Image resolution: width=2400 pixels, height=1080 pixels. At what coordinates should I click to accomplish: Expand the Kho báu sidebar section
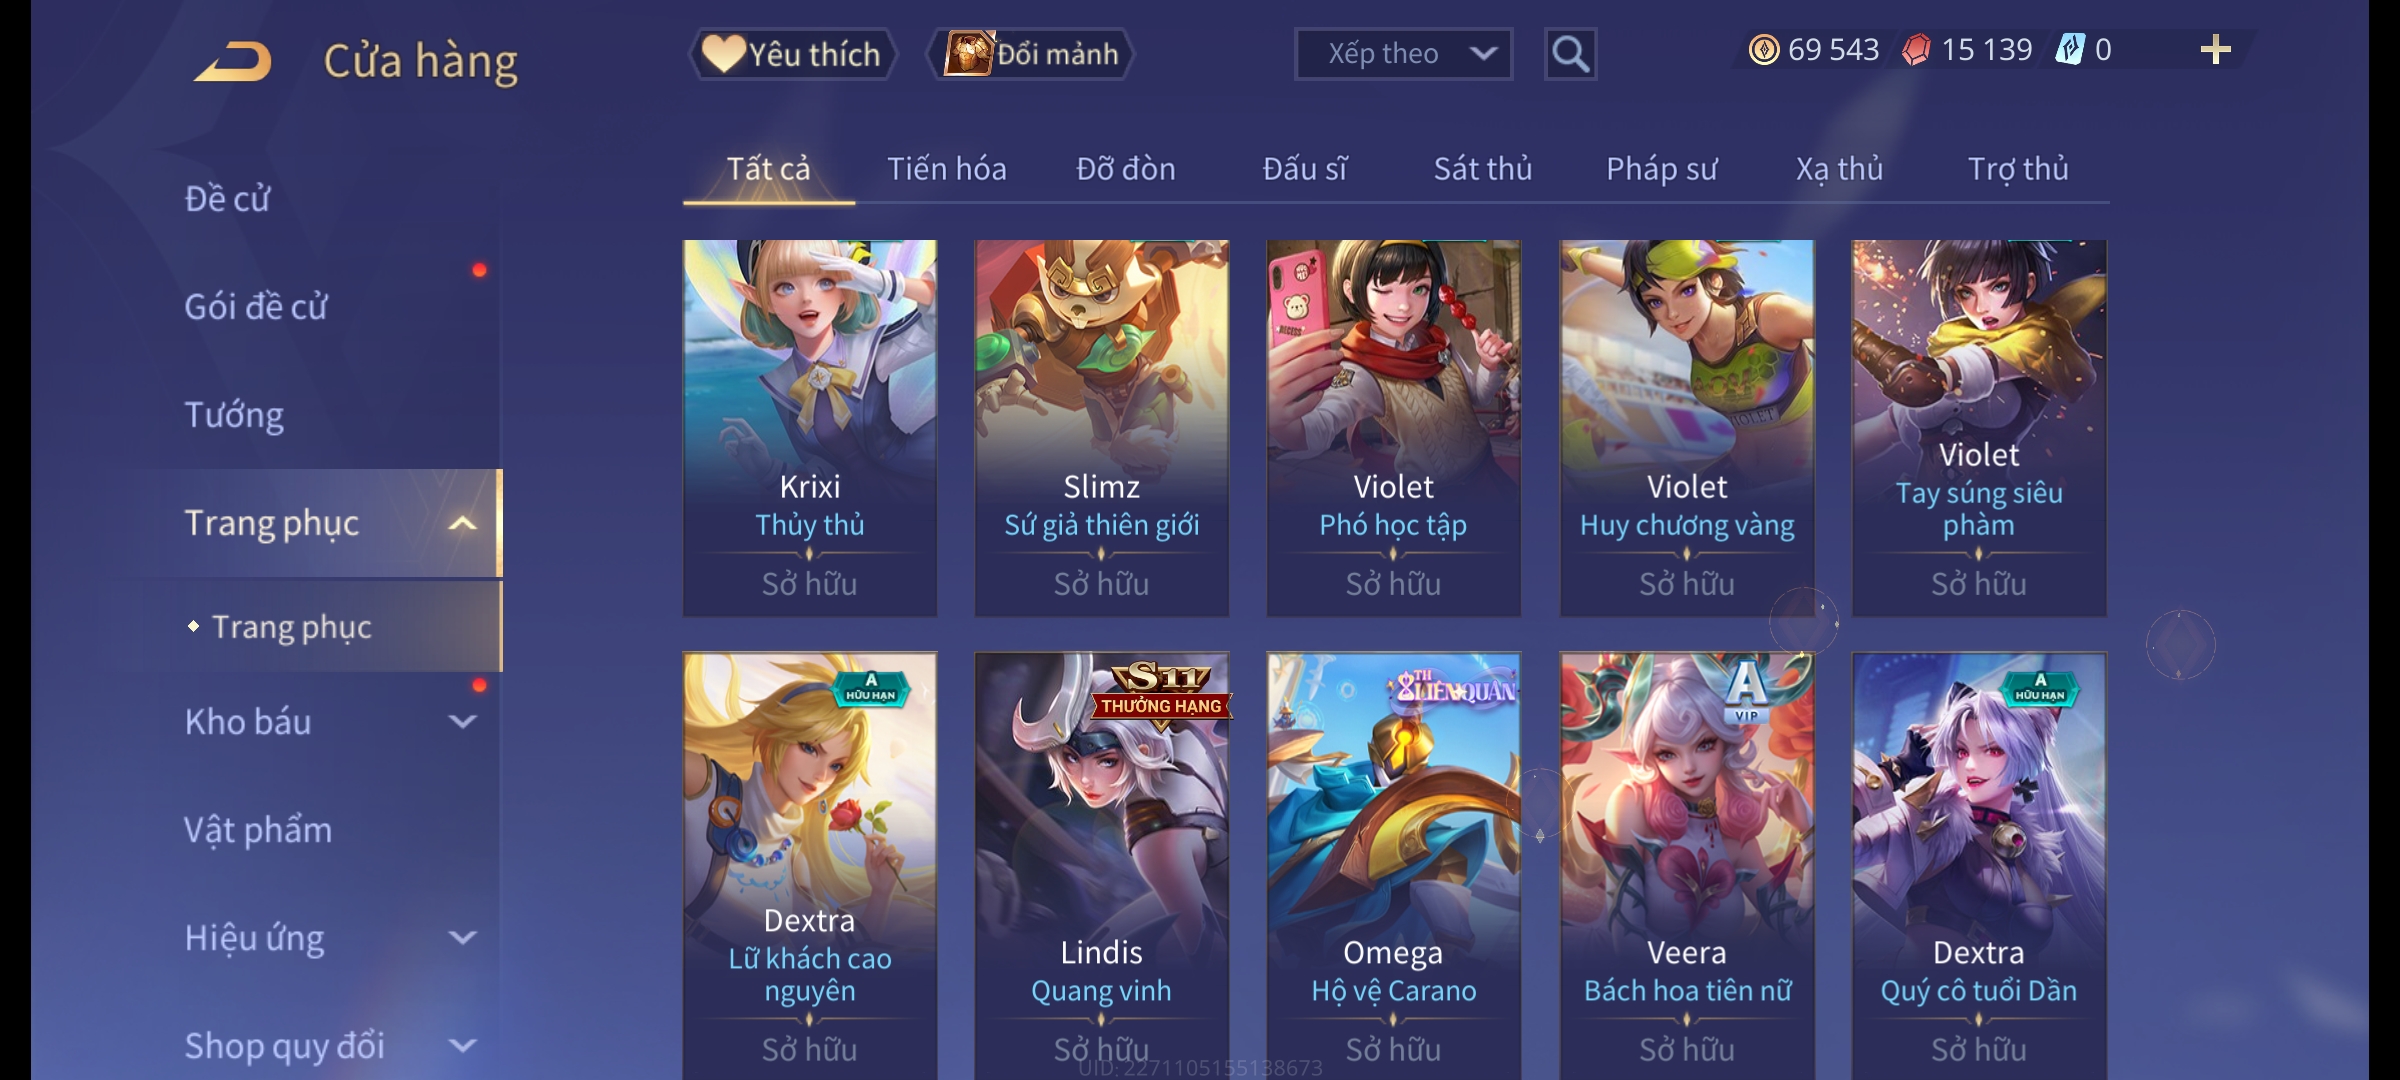[x=462, y=722]
